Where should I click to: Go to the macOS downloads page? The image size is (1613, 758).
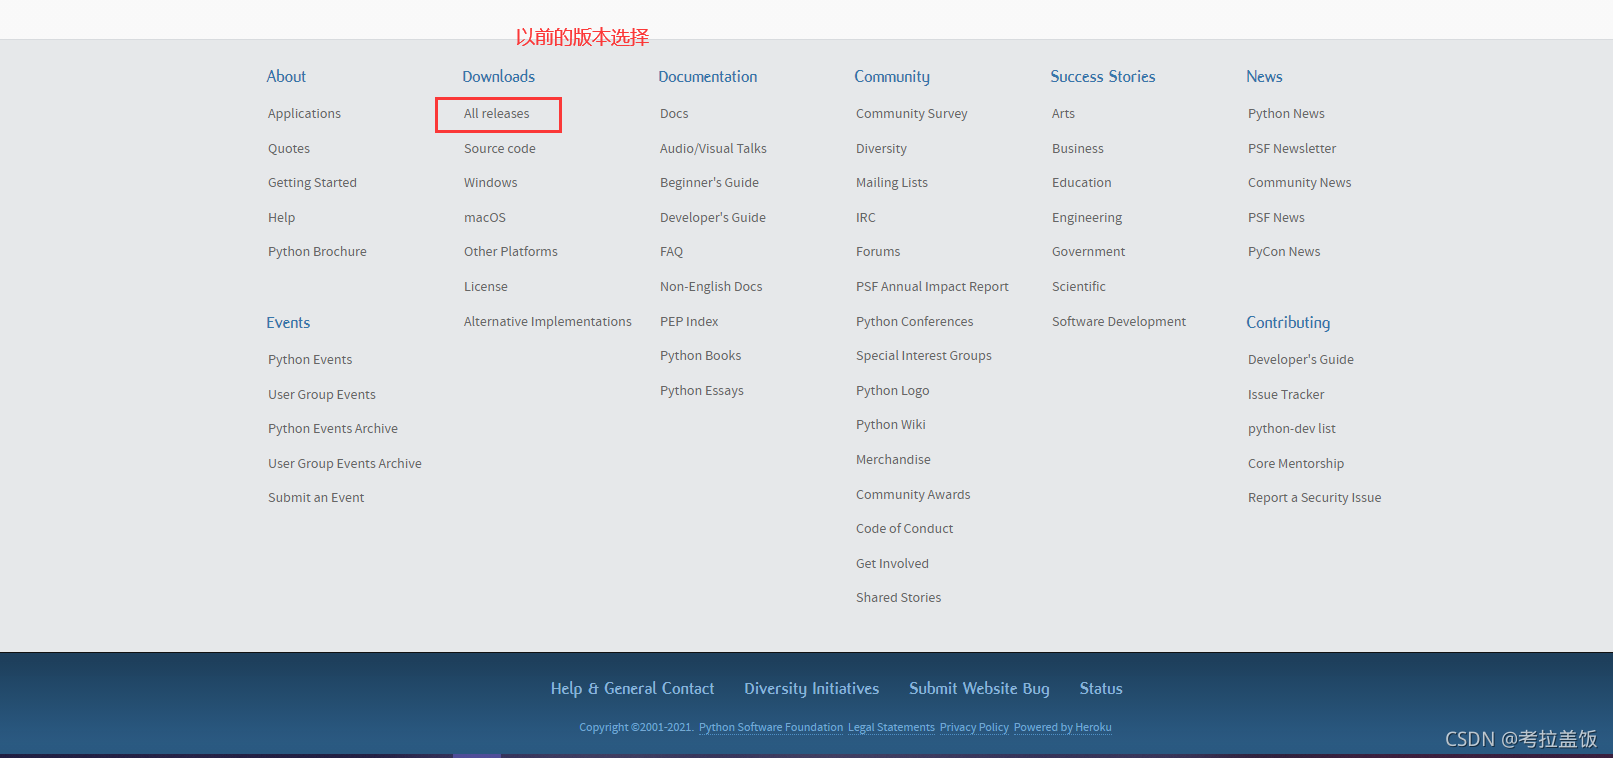pyautogui.click(x=485, y=218)
